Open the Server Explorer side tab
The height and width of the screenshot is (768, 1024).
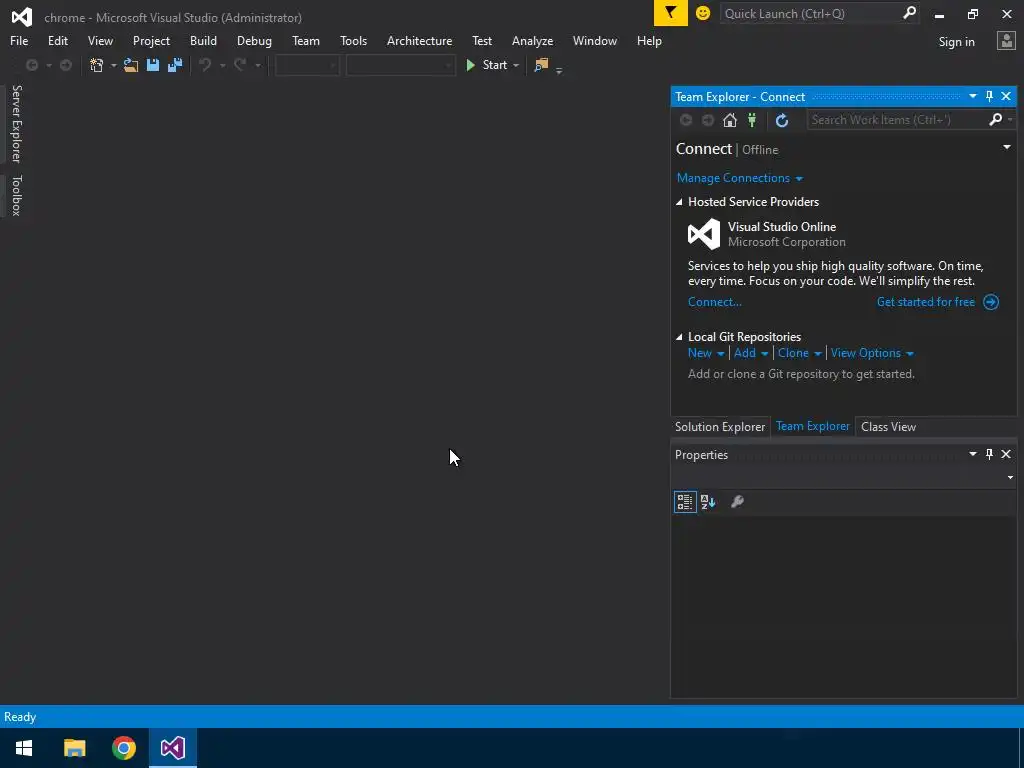(x=16, y=123)
